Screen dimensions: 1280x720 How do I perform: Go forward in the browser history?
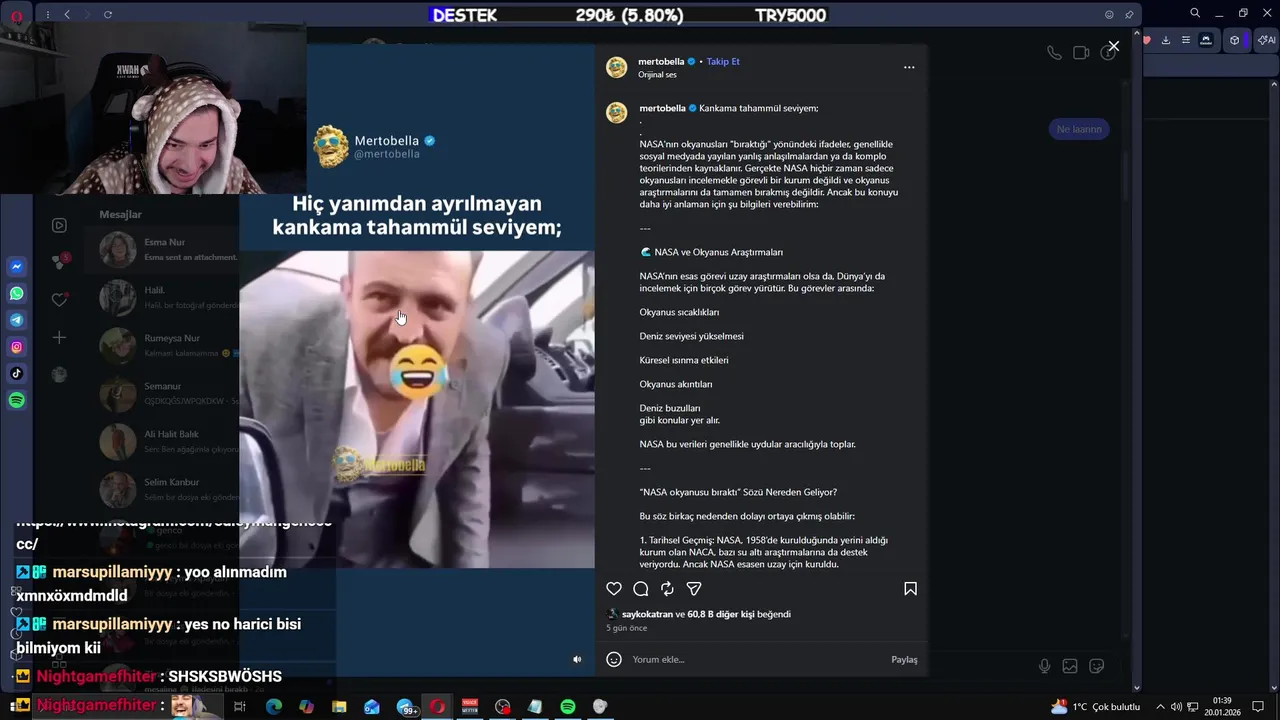point(88,15)
